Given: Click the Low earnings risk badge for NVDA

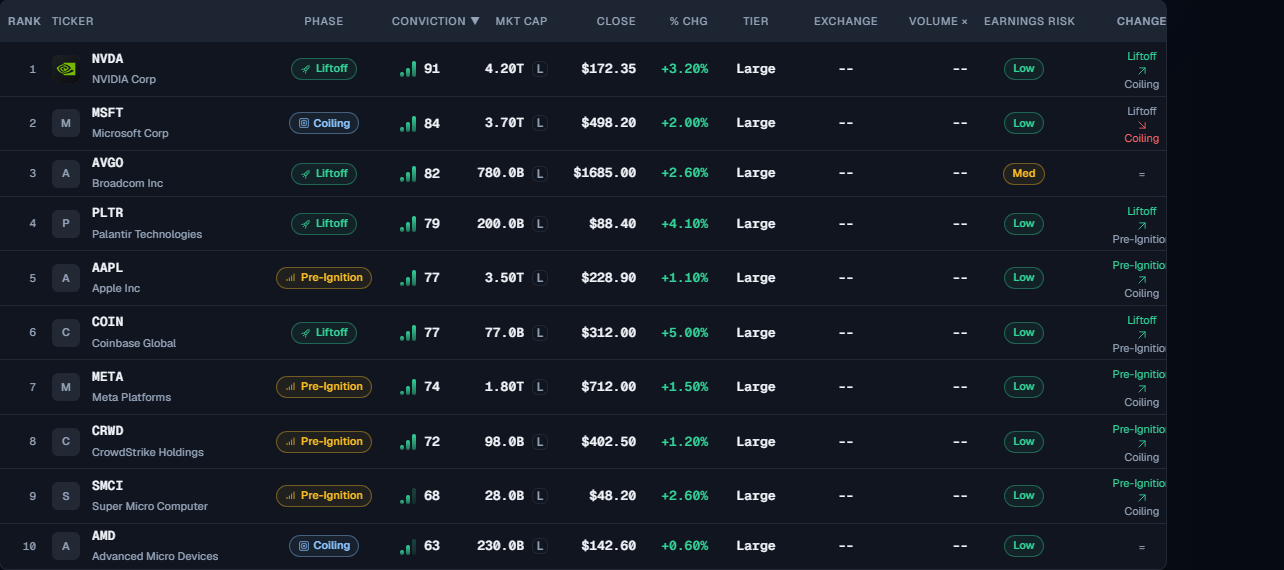Looking at the screenshot, I should point(1024,69).
